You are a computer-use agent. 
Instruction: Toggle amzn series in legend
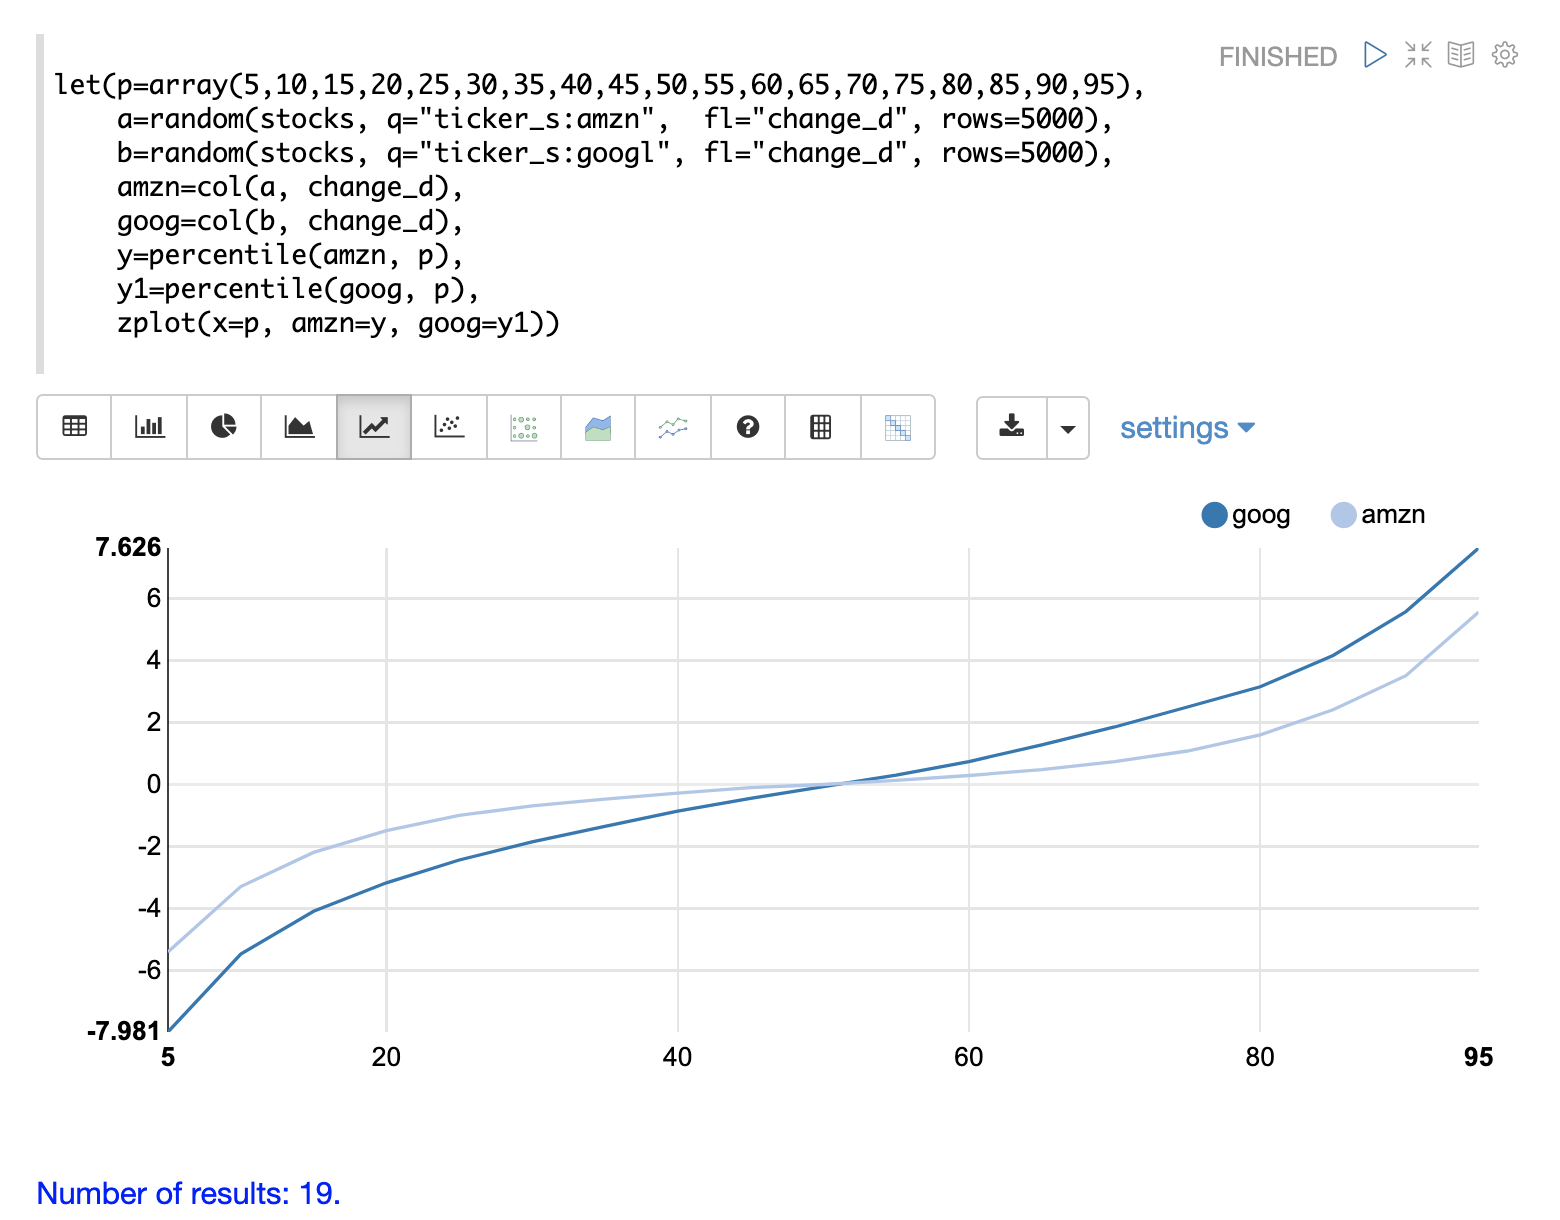click(1378, 515)
